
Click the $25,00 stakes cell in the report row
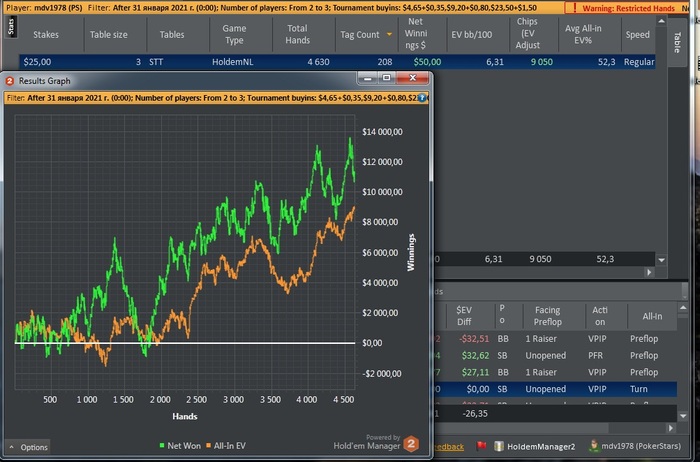coord(37,62)
